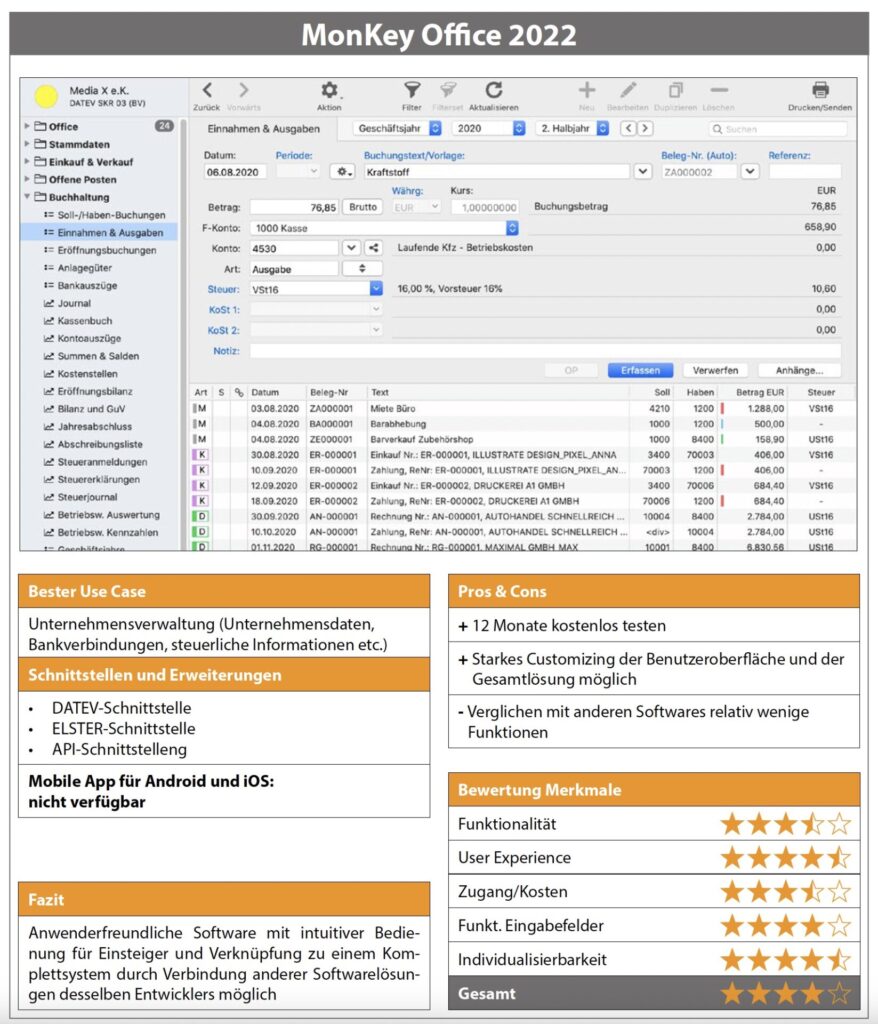Open the 2020 year dropdown
878x1024 pixels.
[x=489, y=129]
